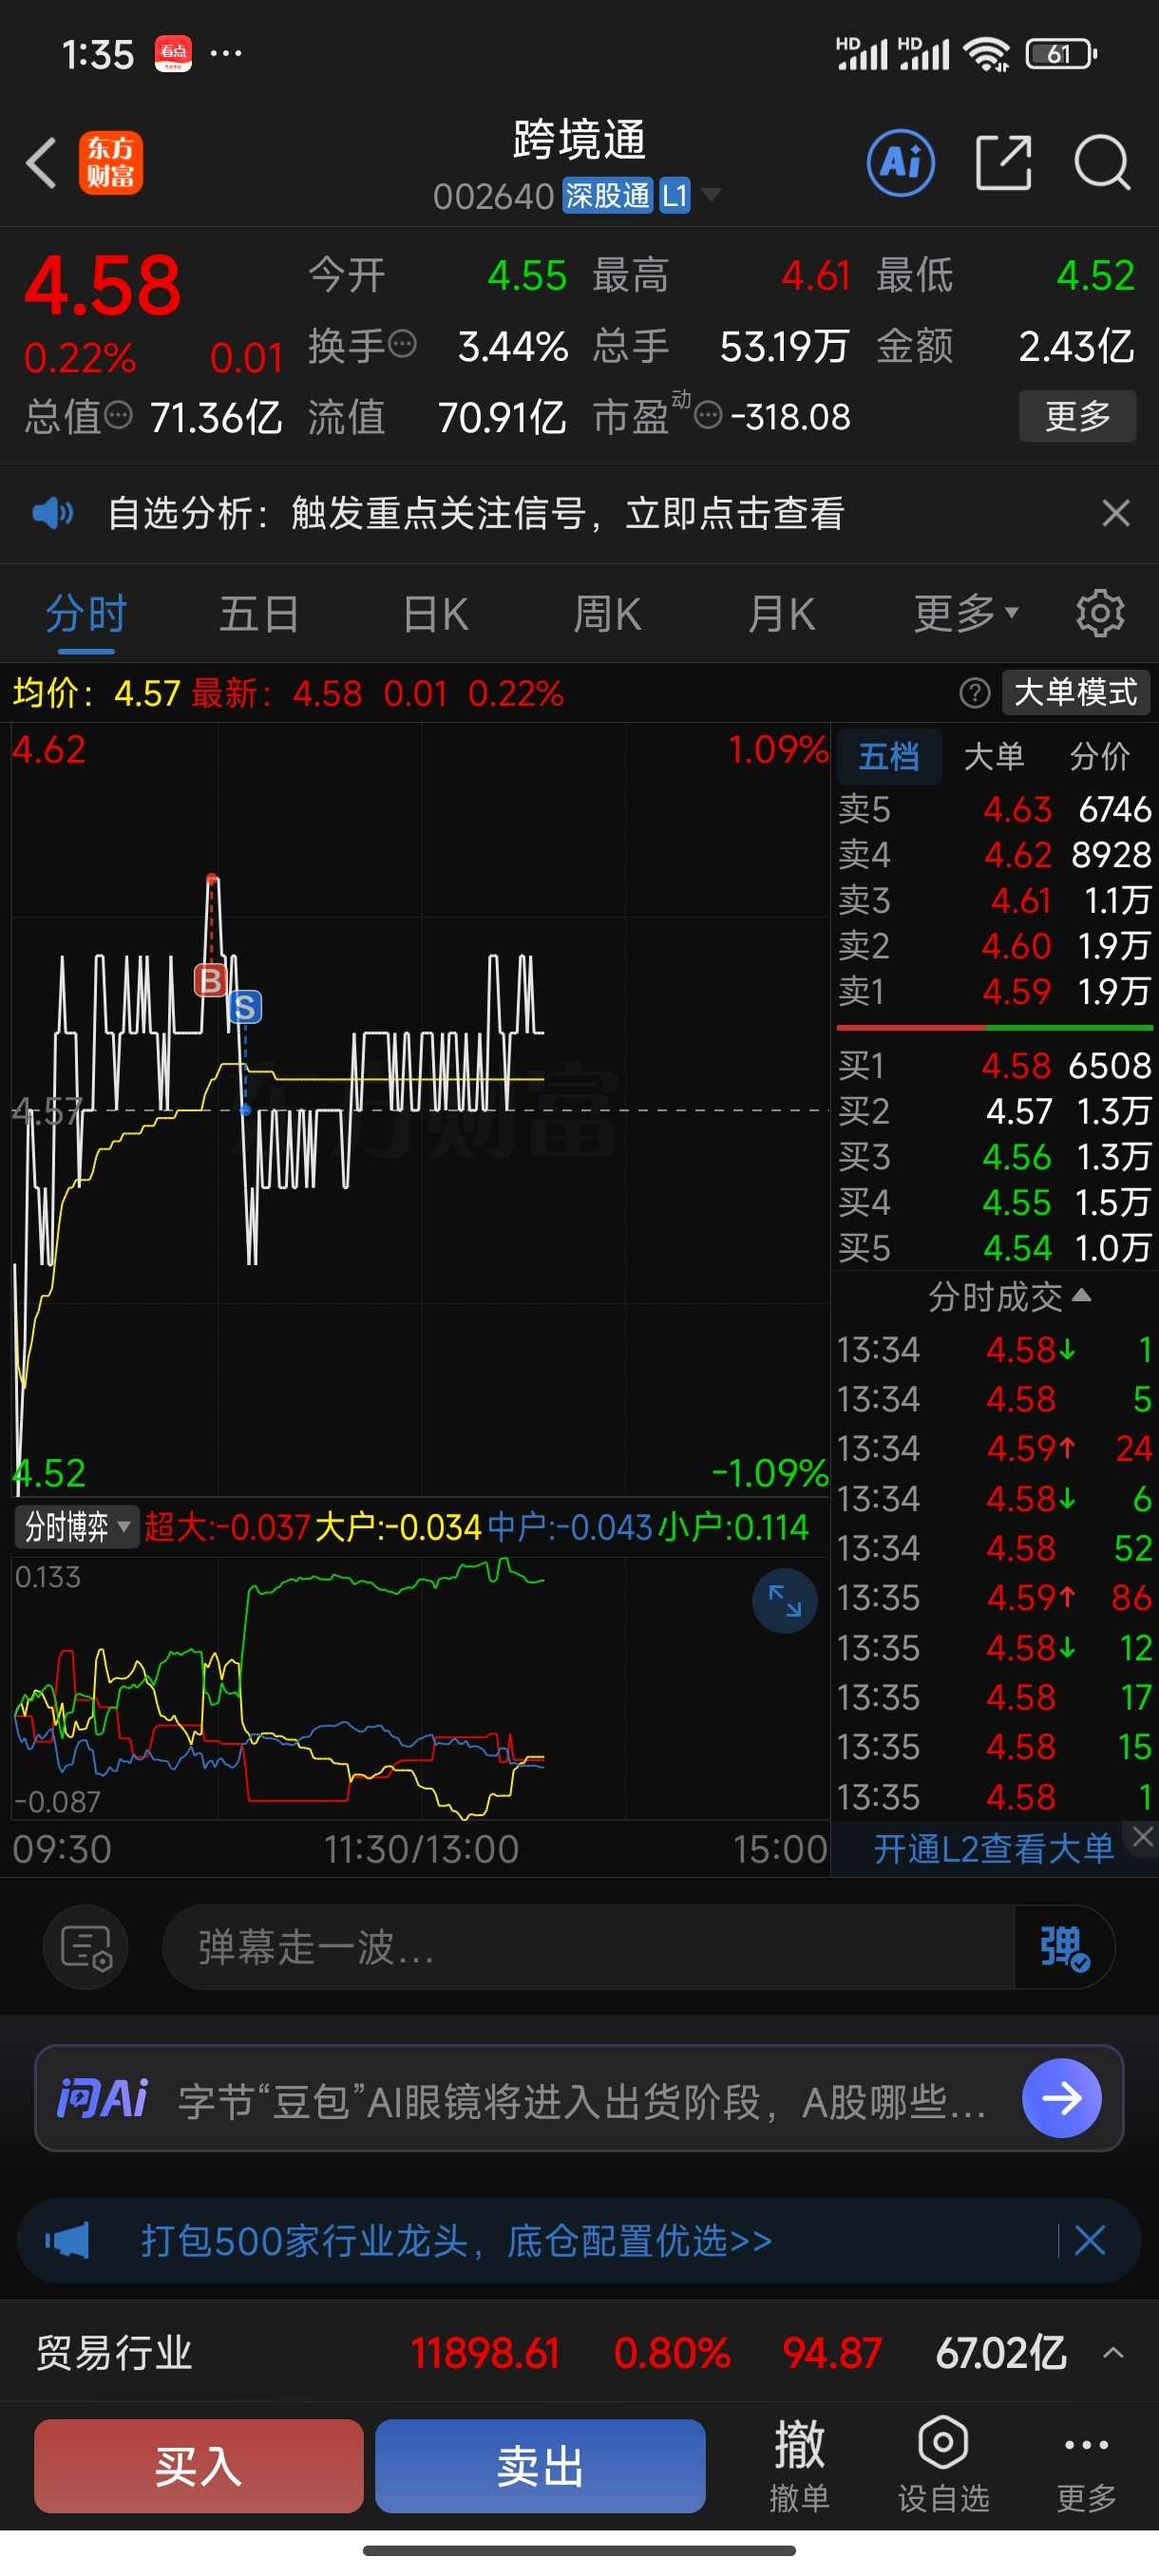Open the bottom 更多 three-dot menu
This screenshot has width=1159, height=2576.
[x=1087, y=2465]
